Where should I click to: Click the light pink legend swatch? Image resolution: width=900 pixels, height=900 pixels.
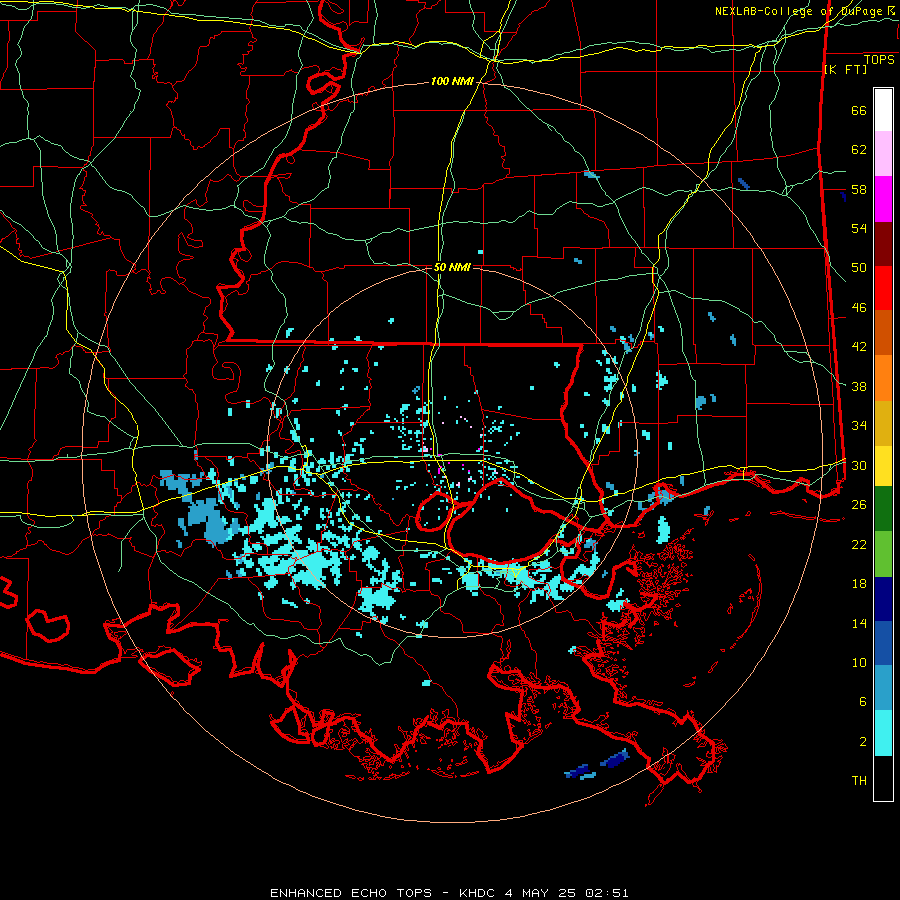coord(883,153)
